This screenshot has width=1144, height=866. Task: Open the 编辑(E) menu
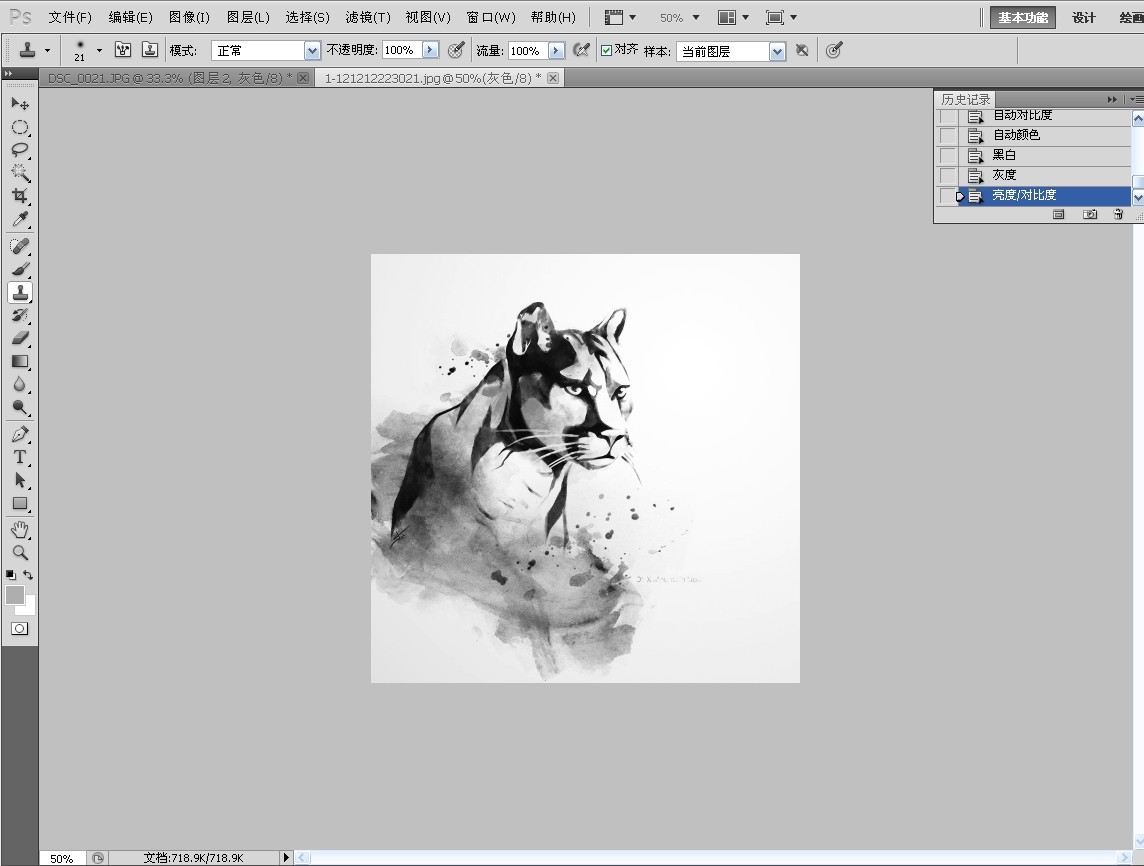coord(131,18)
